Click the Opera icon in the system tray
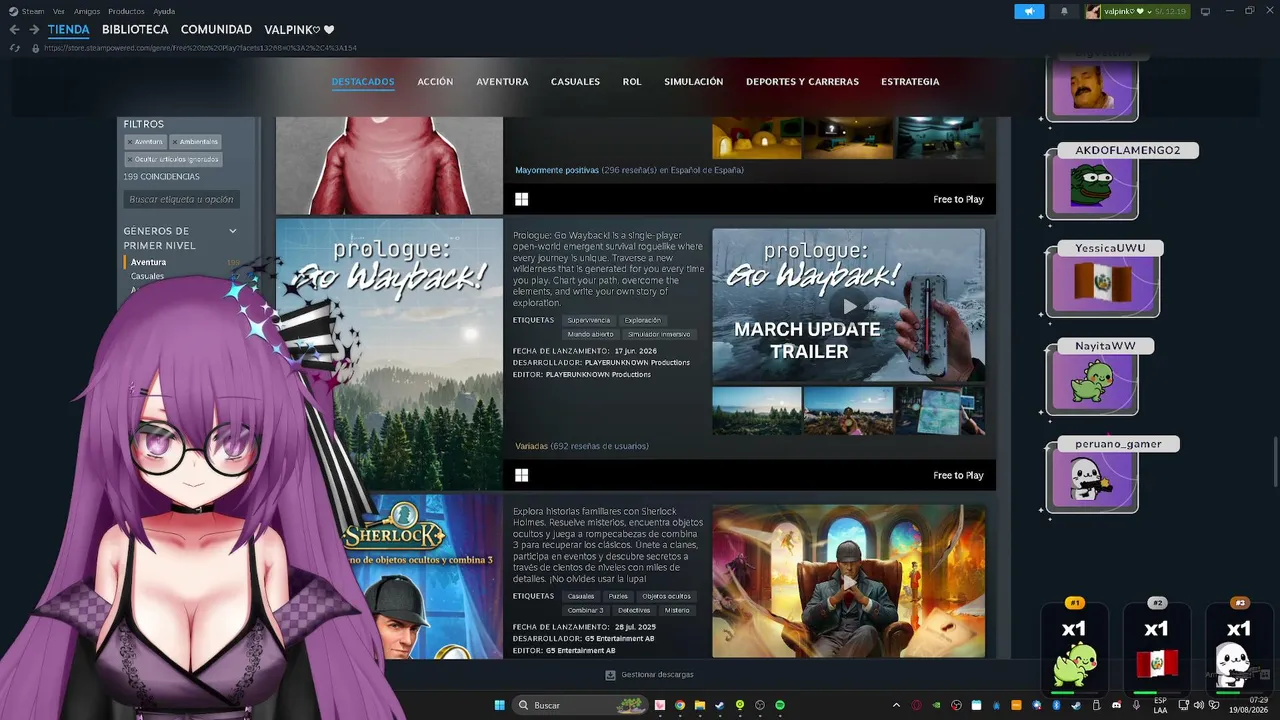1280x720 pixels. (916, 705)
